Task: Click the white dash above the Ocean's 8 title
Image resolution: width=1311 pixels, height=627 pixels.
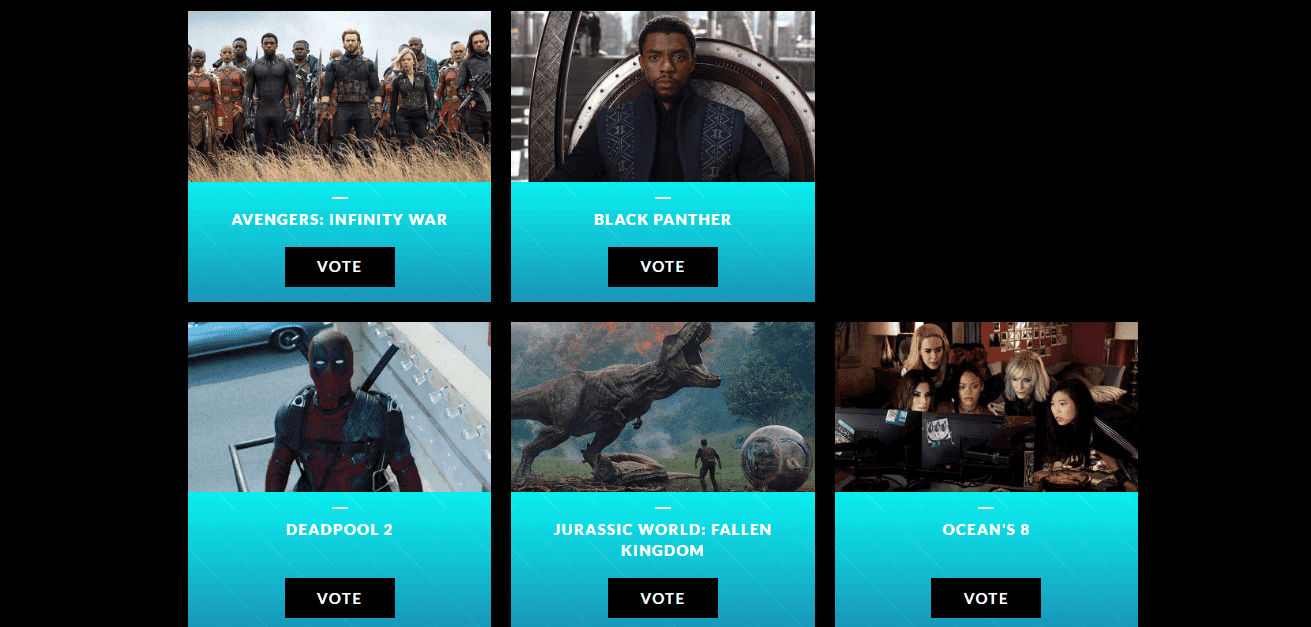Action: 985,508
